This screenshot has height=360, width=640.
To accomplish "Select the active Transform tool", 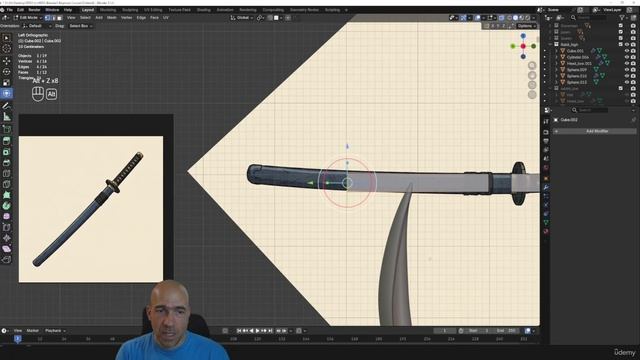I will (7, 94).
